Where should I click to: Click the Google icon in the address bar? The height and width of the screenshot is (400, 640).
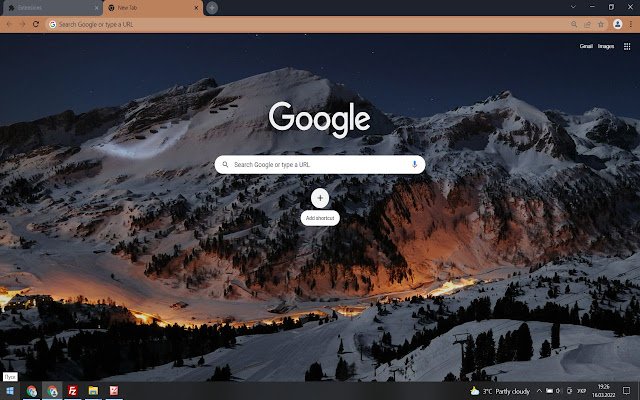coord(53,24)
